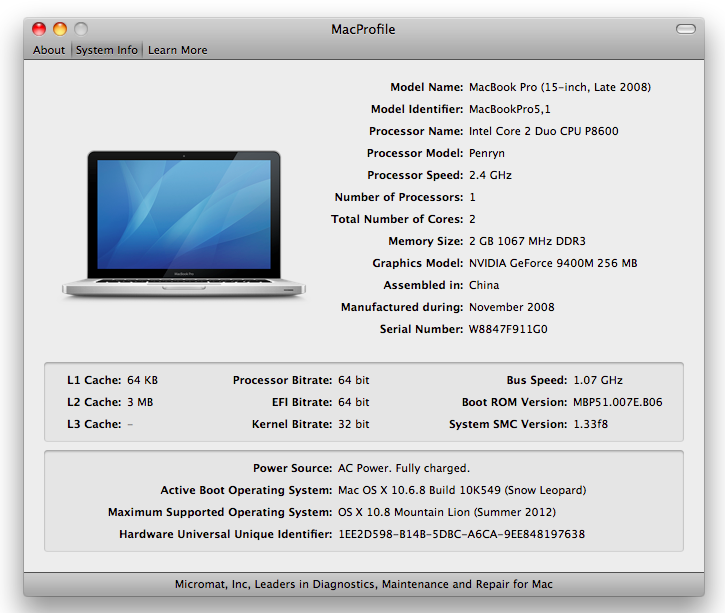This screenshot has width=725, height=613.
Task: Click the MacBook Pro laptop image
Action: pyautogui.click(x=184, y=224)
